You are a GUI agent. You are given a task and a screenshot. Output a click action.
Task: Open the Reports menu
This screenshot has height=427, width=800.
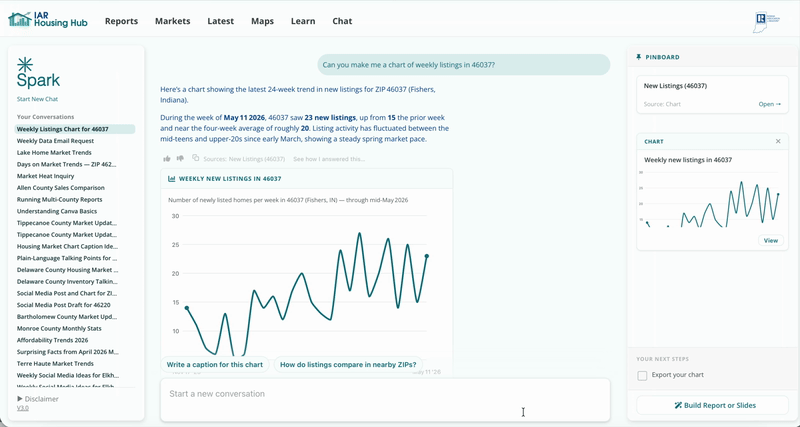[x=121, y=21]
